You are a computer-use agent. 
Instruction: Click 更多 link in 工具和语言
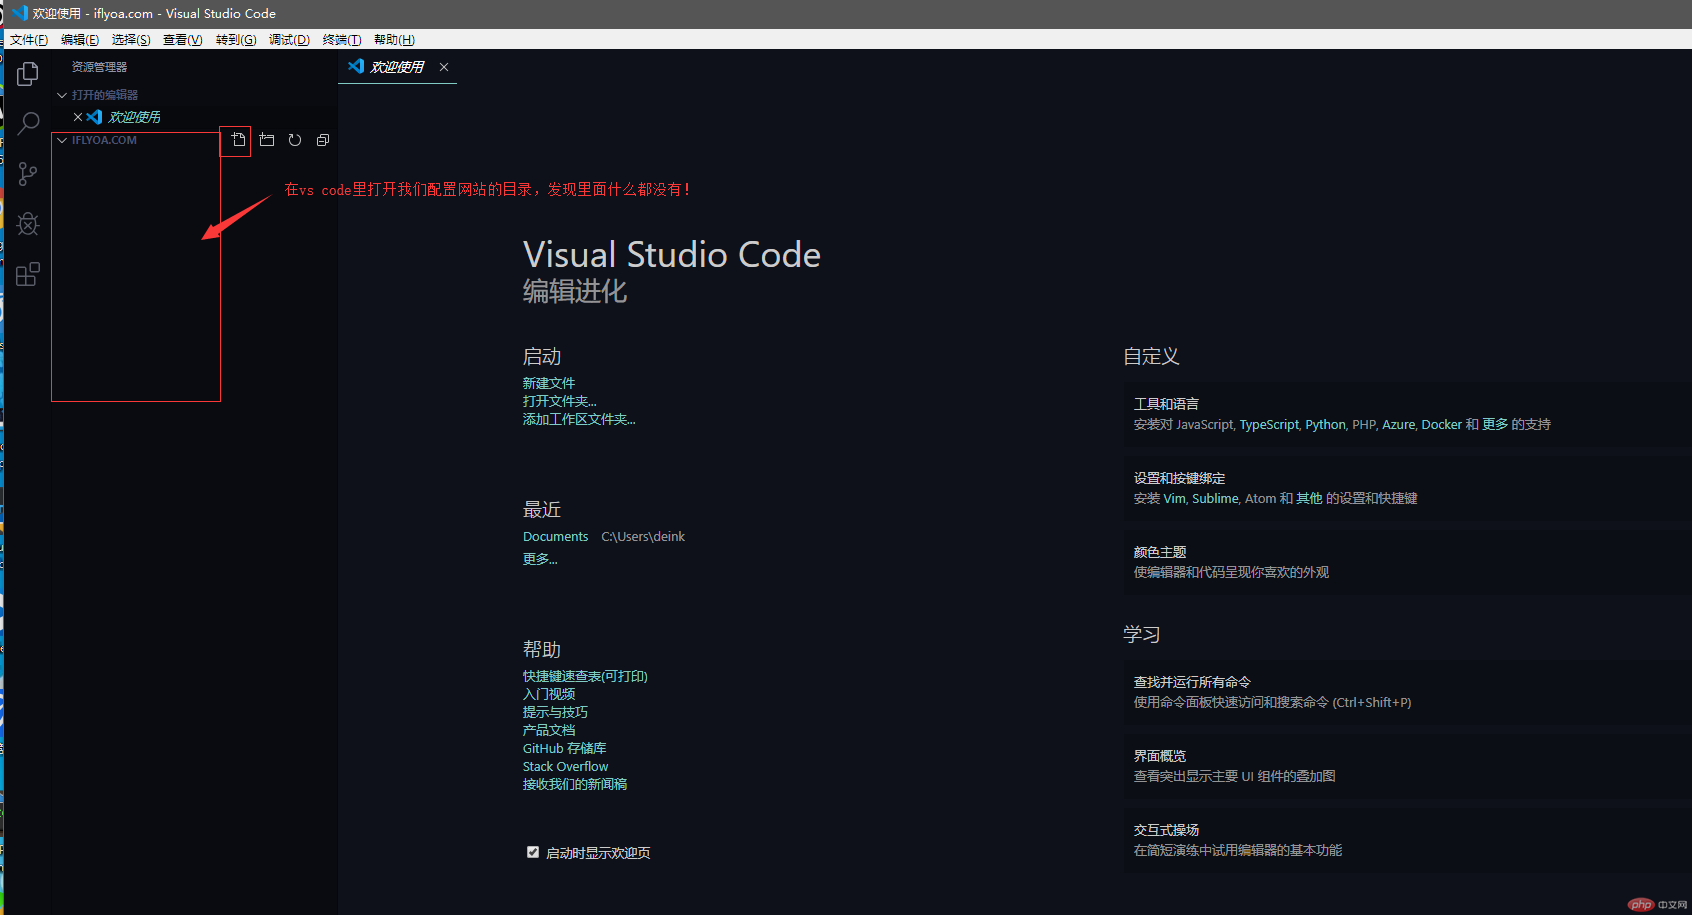[x=1495, y=425]
